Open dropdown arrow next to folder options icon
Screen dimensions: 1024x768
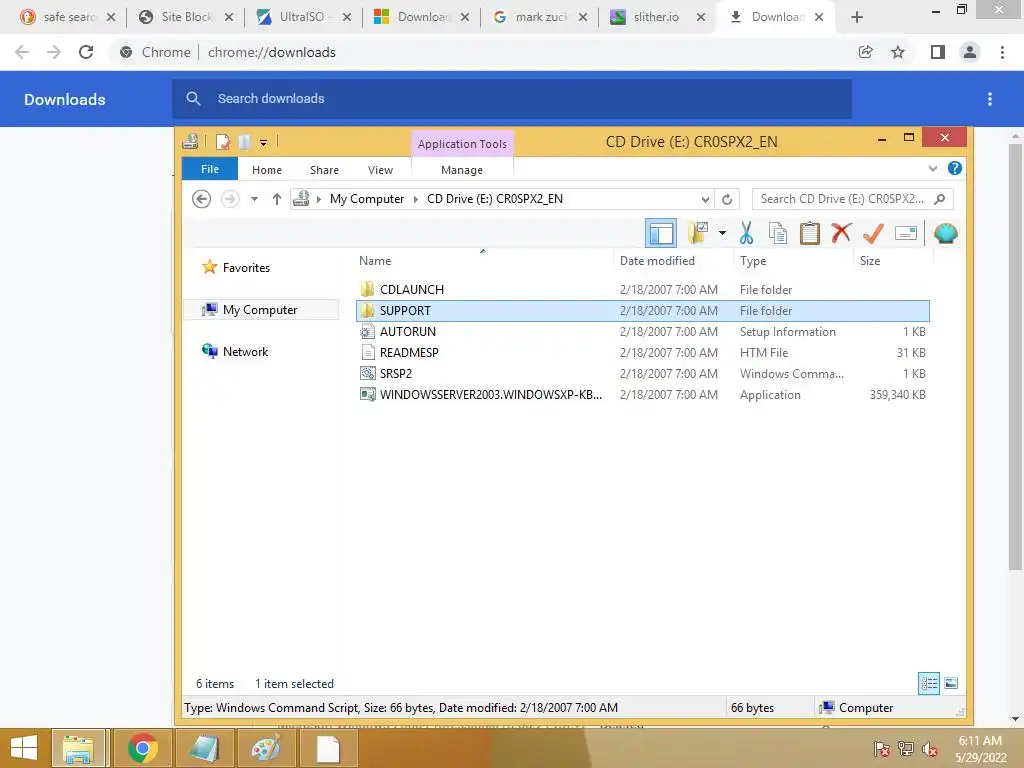coord(722,233)
